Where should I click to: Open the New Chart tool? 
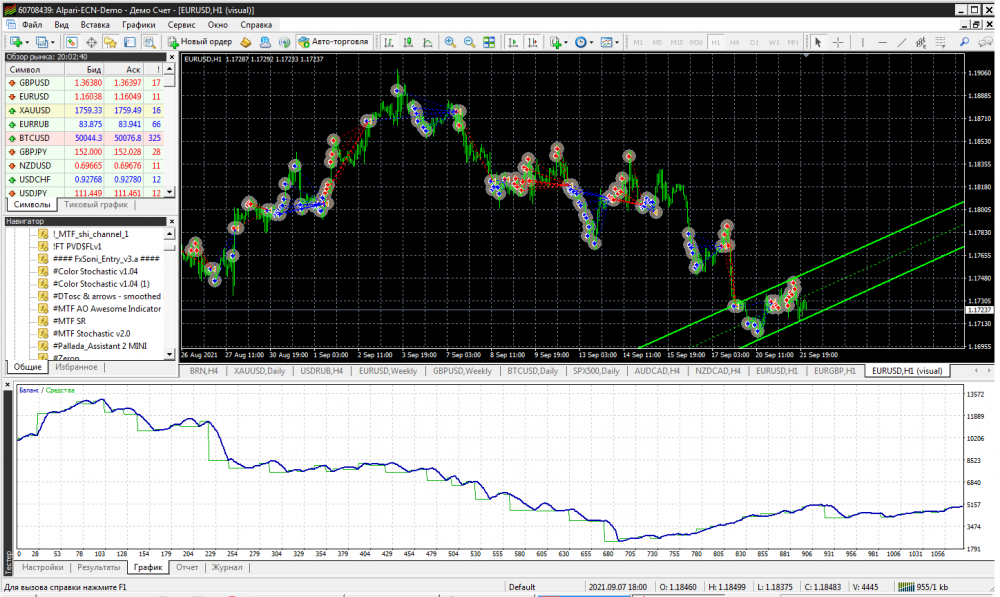[16, 42]
